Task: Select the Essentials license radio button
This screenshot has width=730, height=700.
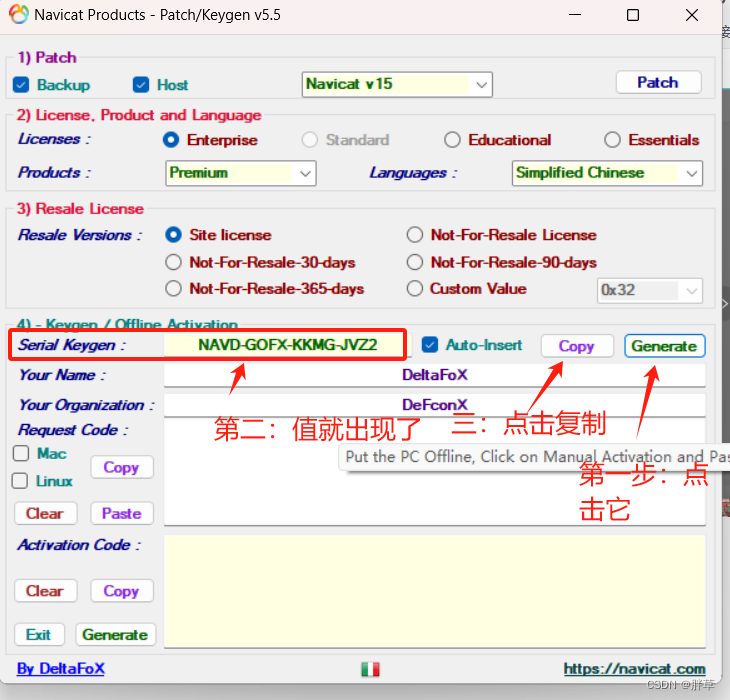Action: tap(612, 140)
